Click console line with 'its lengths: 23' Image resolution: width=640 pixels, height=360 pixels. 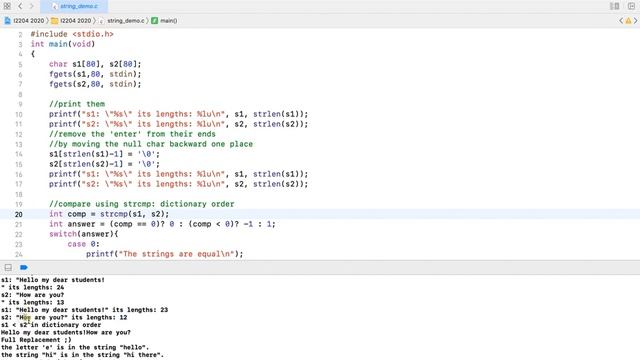click(84, 310)
